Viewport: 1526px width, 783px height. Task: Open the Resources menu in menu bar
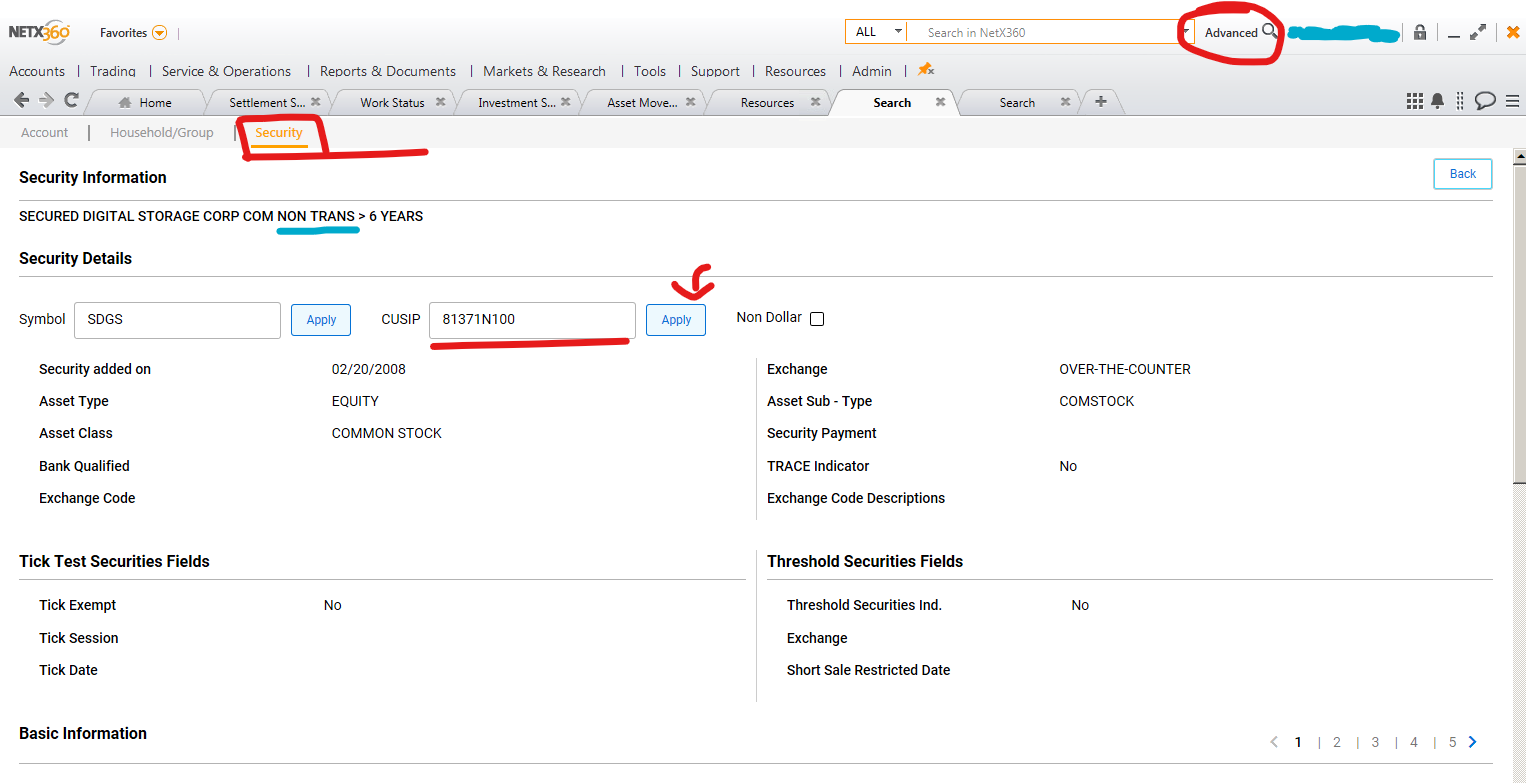(795, 71)
